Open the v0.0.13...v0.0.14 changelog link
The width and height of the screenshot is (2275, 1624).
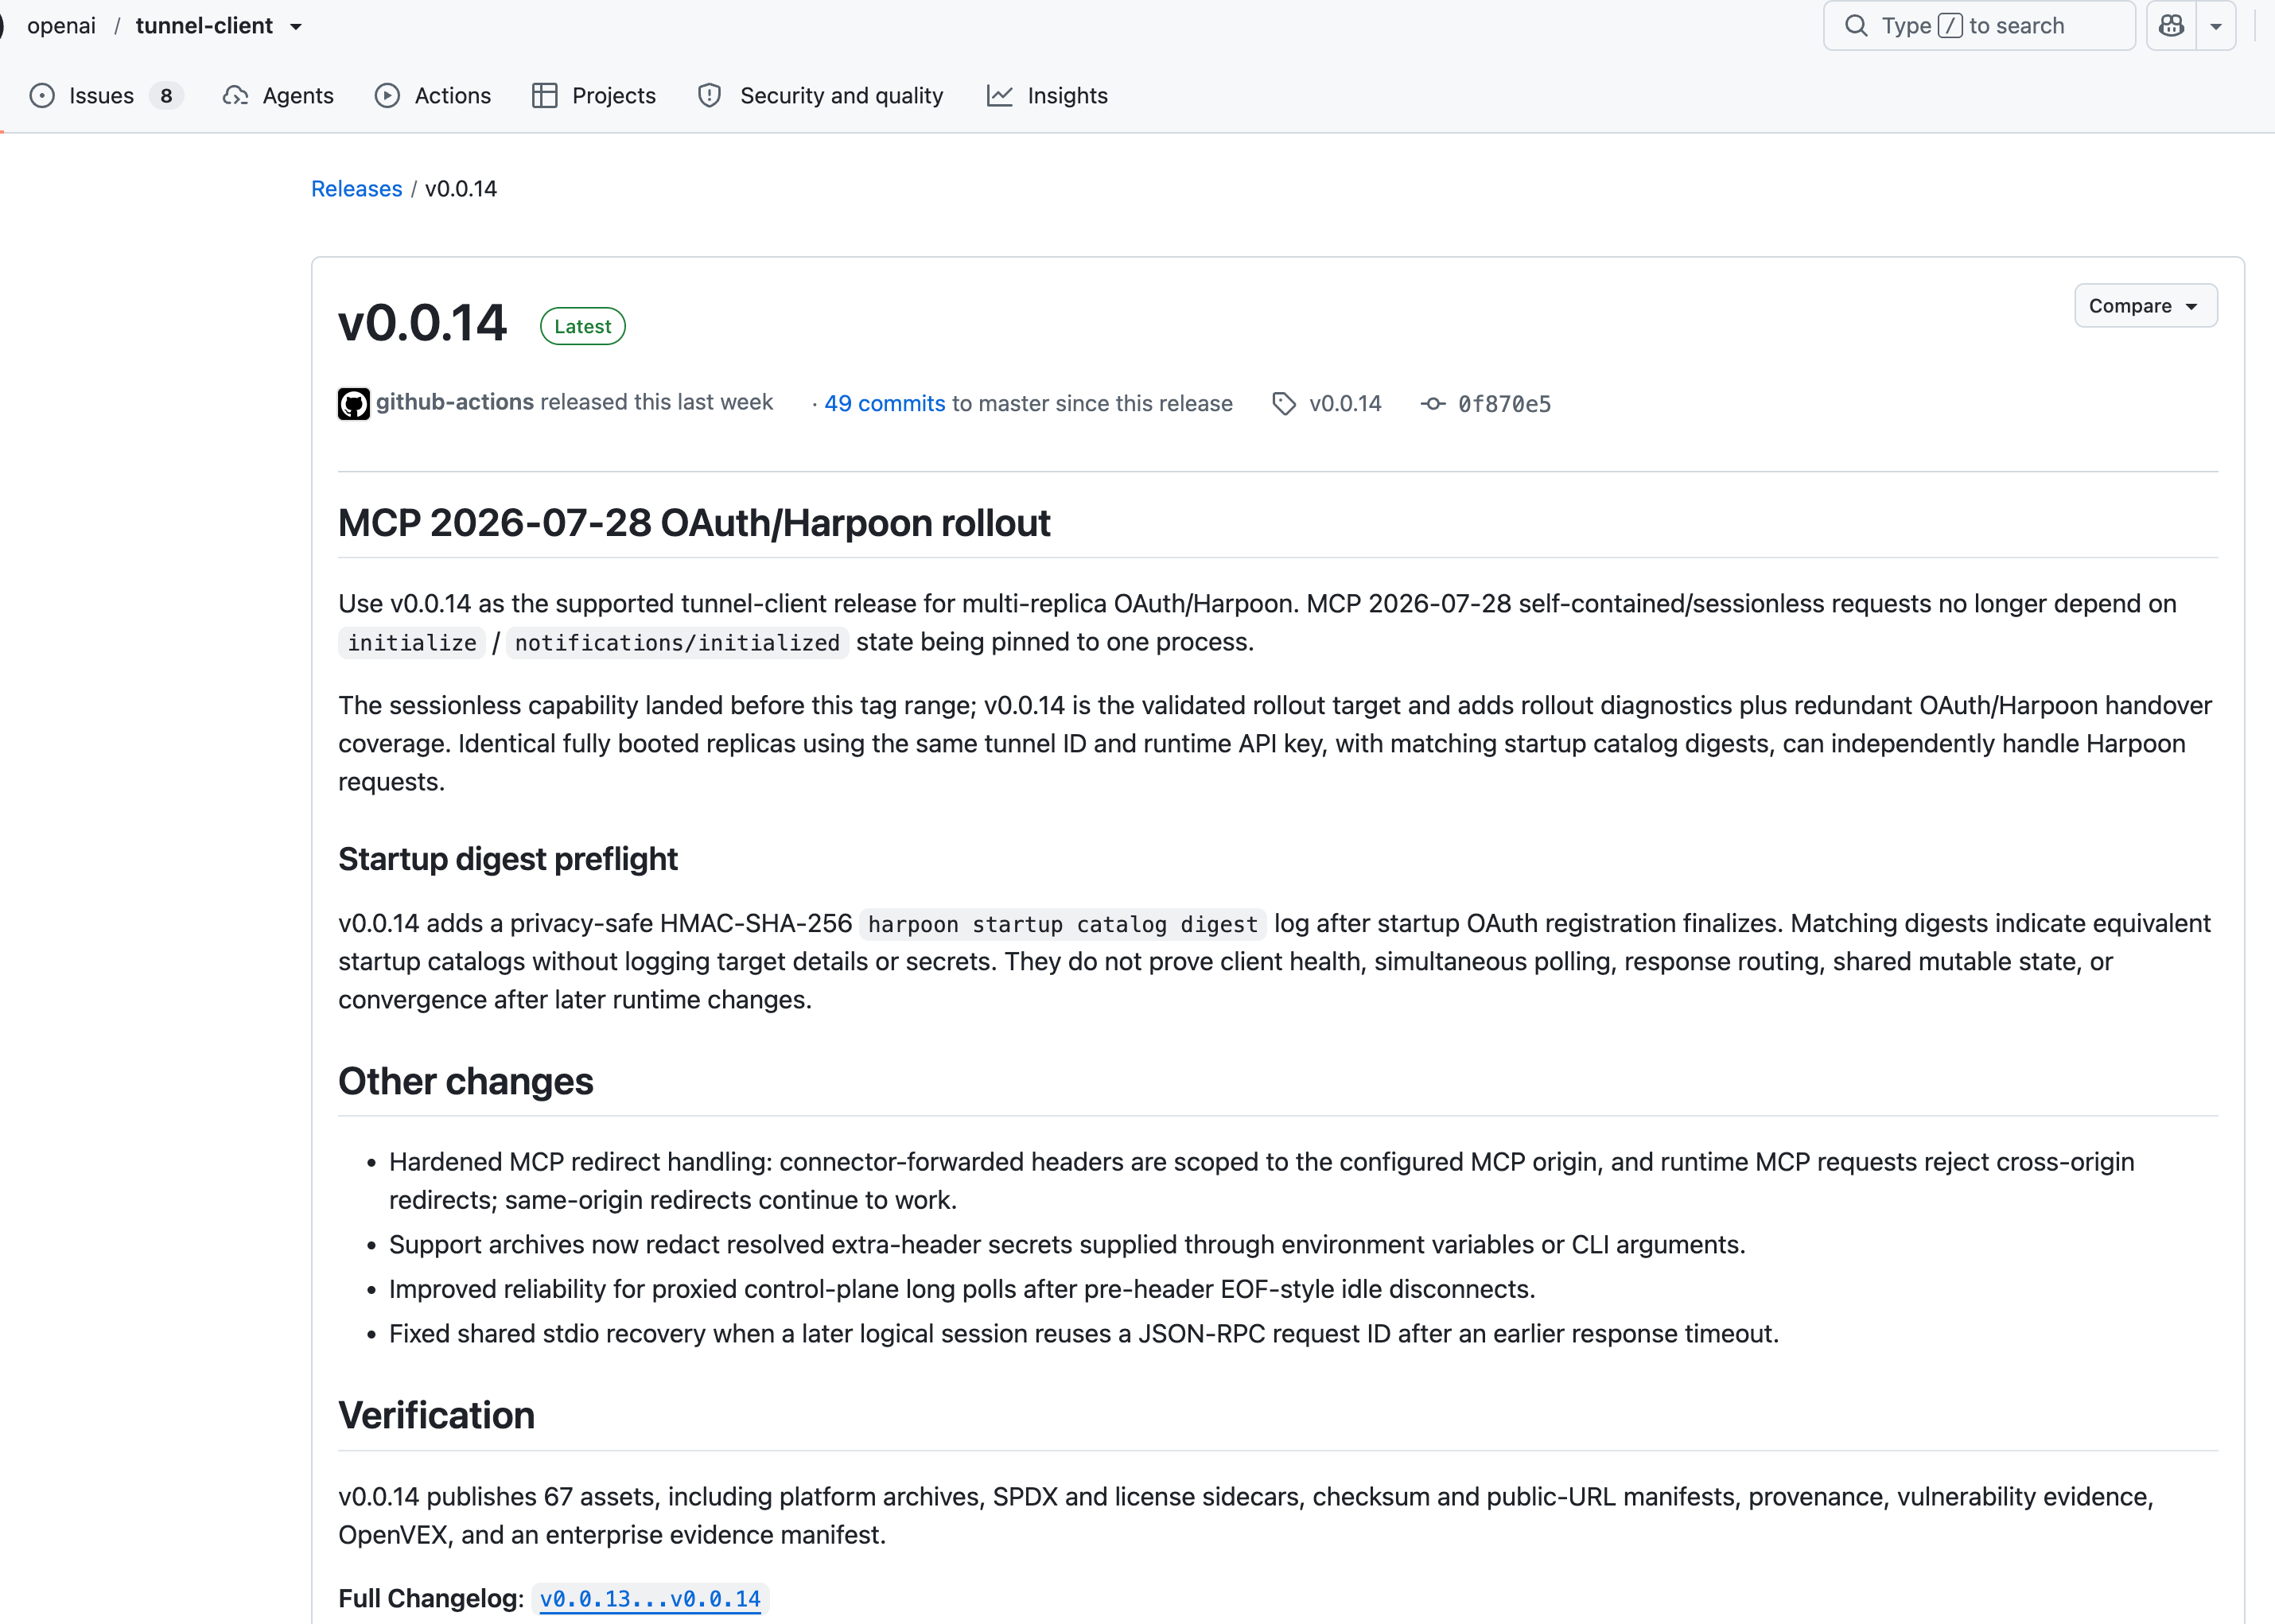pyautogui.click(x=650, y=1599)
